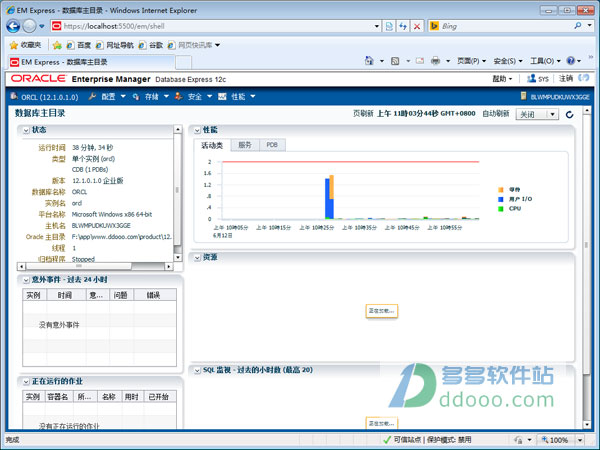Click the SYS user icon
The width and height of the screenshot is (600, 450).
(531, 78)
